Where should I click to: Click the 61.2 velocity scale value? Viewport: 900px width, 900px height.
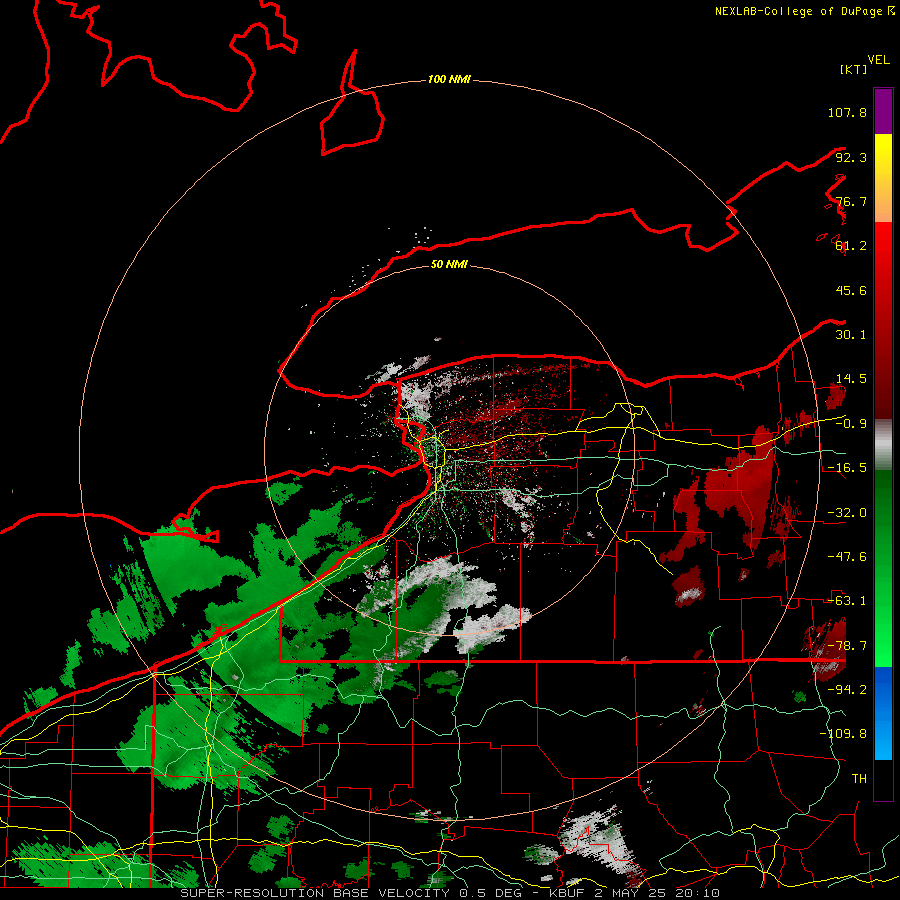point(851,246)
